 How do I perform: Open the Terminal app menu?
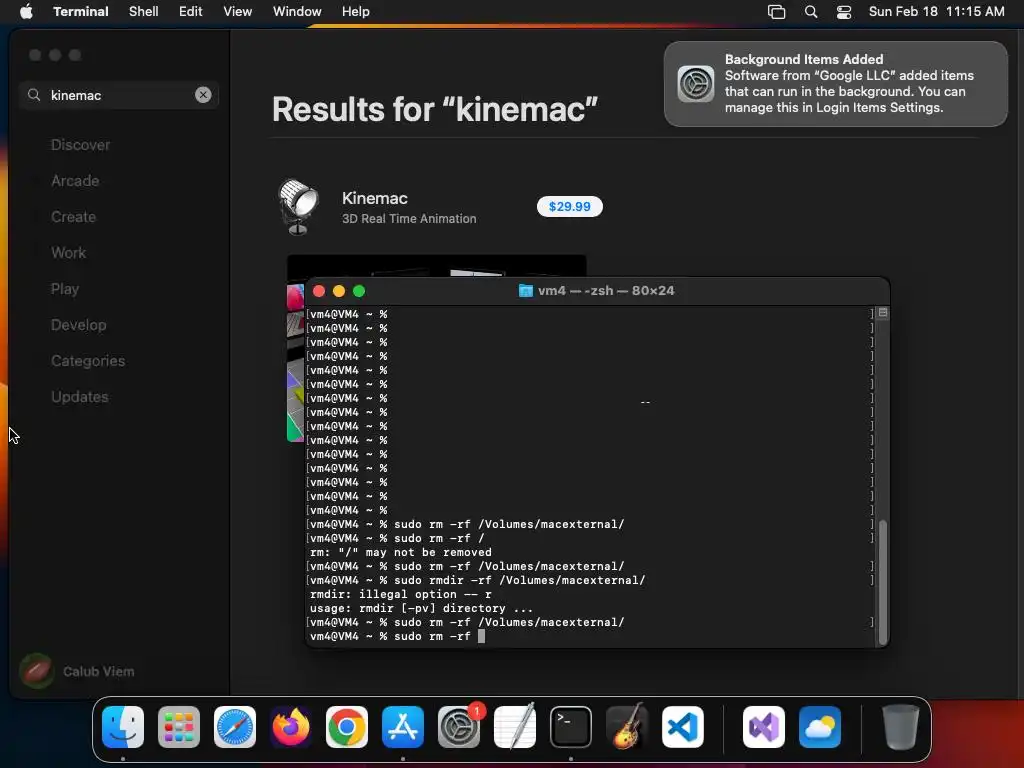point(80,12)
